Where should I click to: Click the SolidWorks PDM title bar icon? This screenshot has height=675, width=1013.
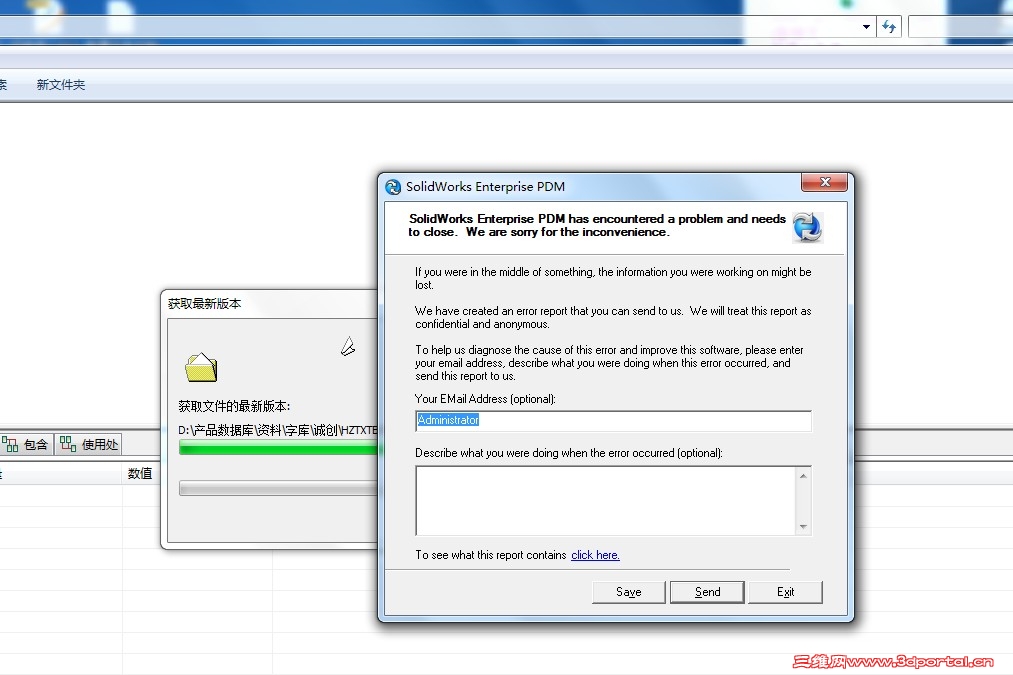(x=393, y=187)
